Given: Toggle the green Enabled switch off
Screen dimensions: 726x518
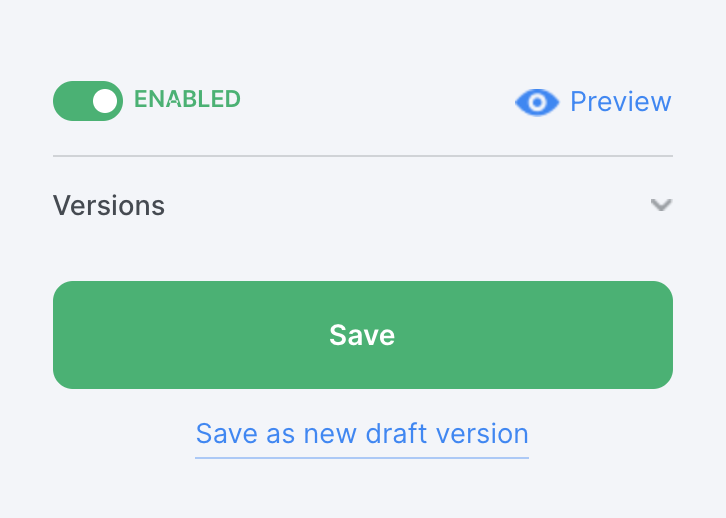Looking at the screenshot, I should pos(88,101).
